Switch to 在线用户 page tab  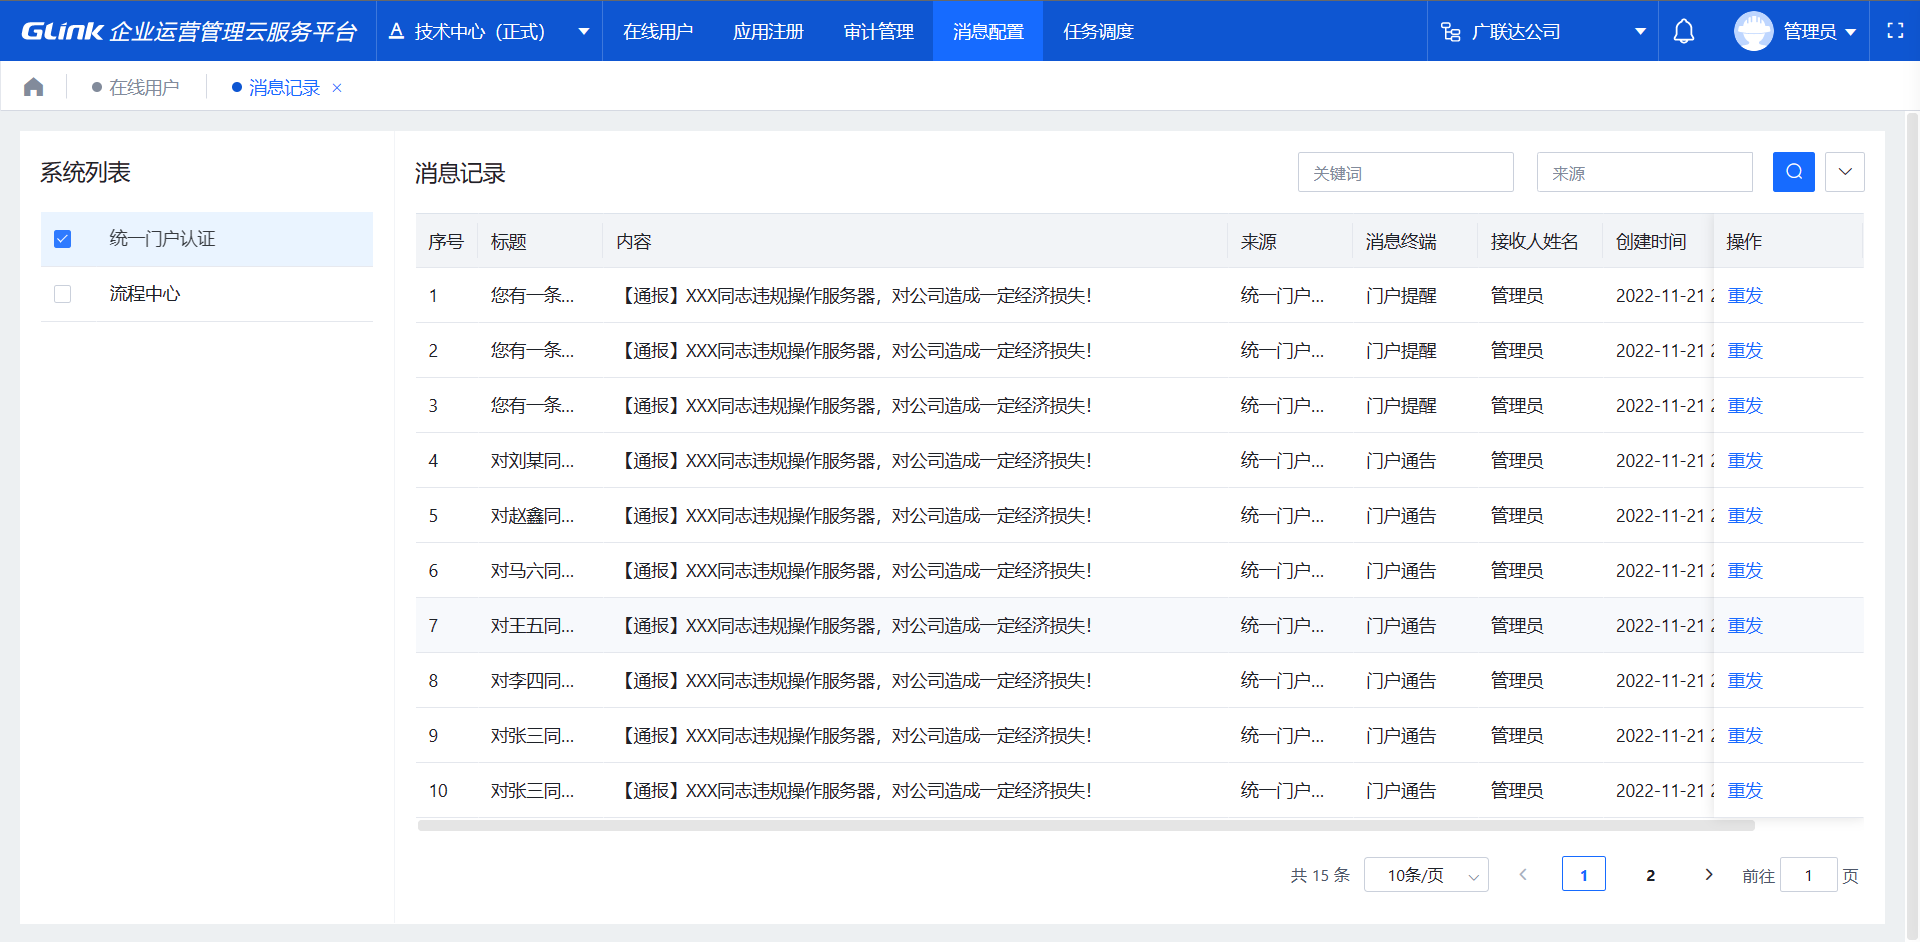(x=135, y=88)
